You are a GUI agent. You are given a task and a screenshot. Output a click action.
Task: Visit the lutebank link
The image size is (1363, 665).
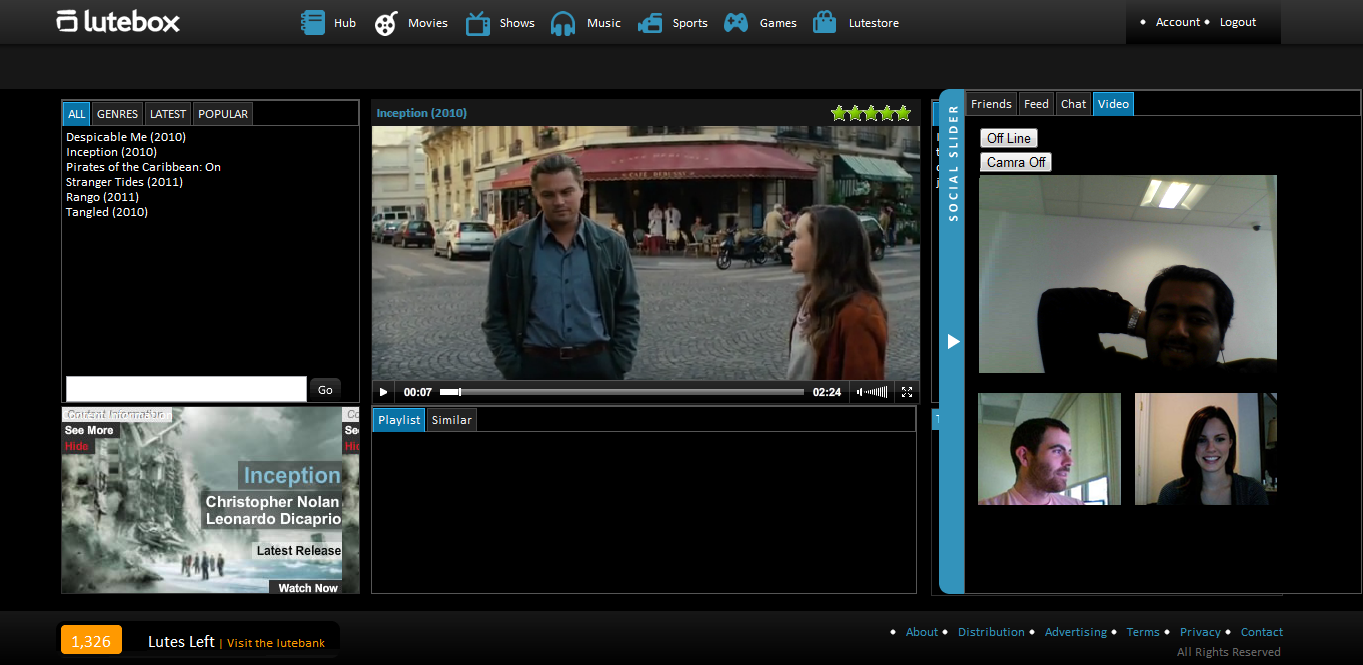coord(276,643)
